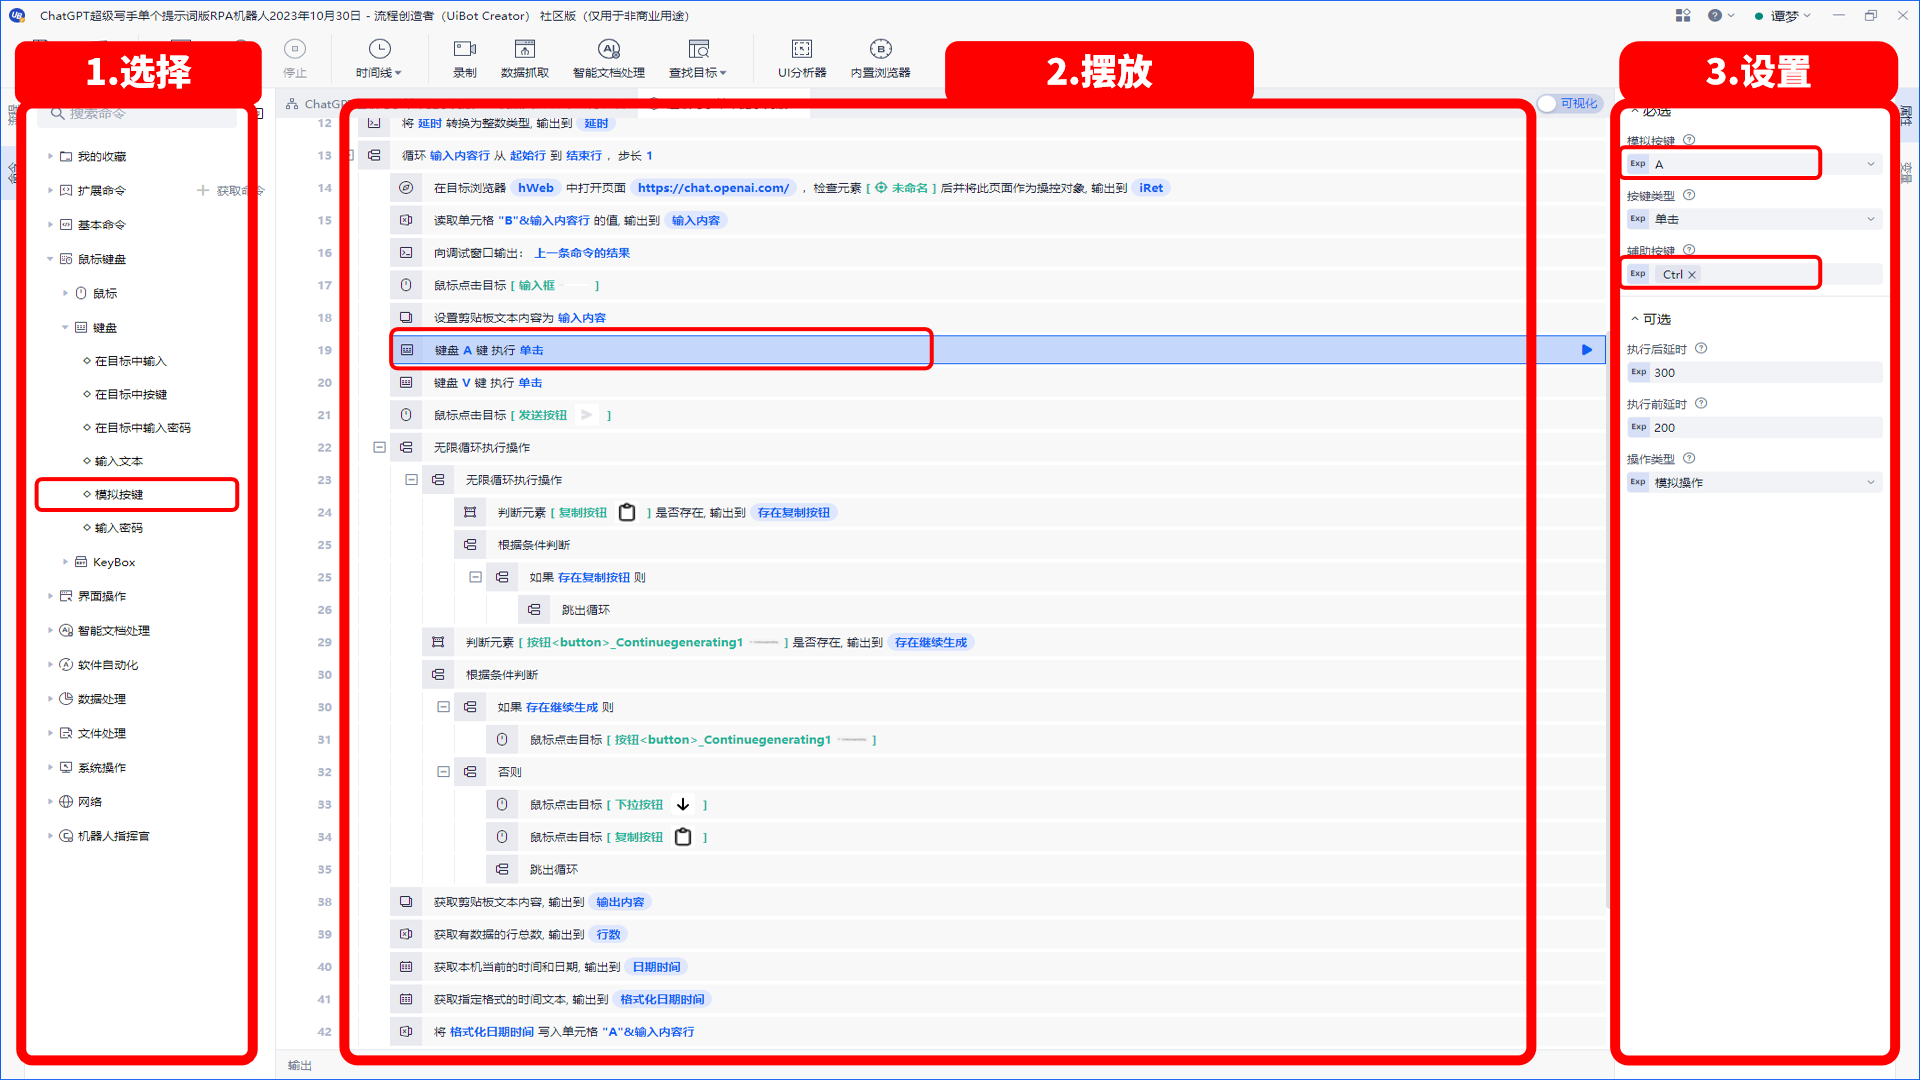Image resolution: width=1920 pixels, height=1080 pixels.
Task: Open the 机器人指挥官 command category
Action: coord(114,836)
